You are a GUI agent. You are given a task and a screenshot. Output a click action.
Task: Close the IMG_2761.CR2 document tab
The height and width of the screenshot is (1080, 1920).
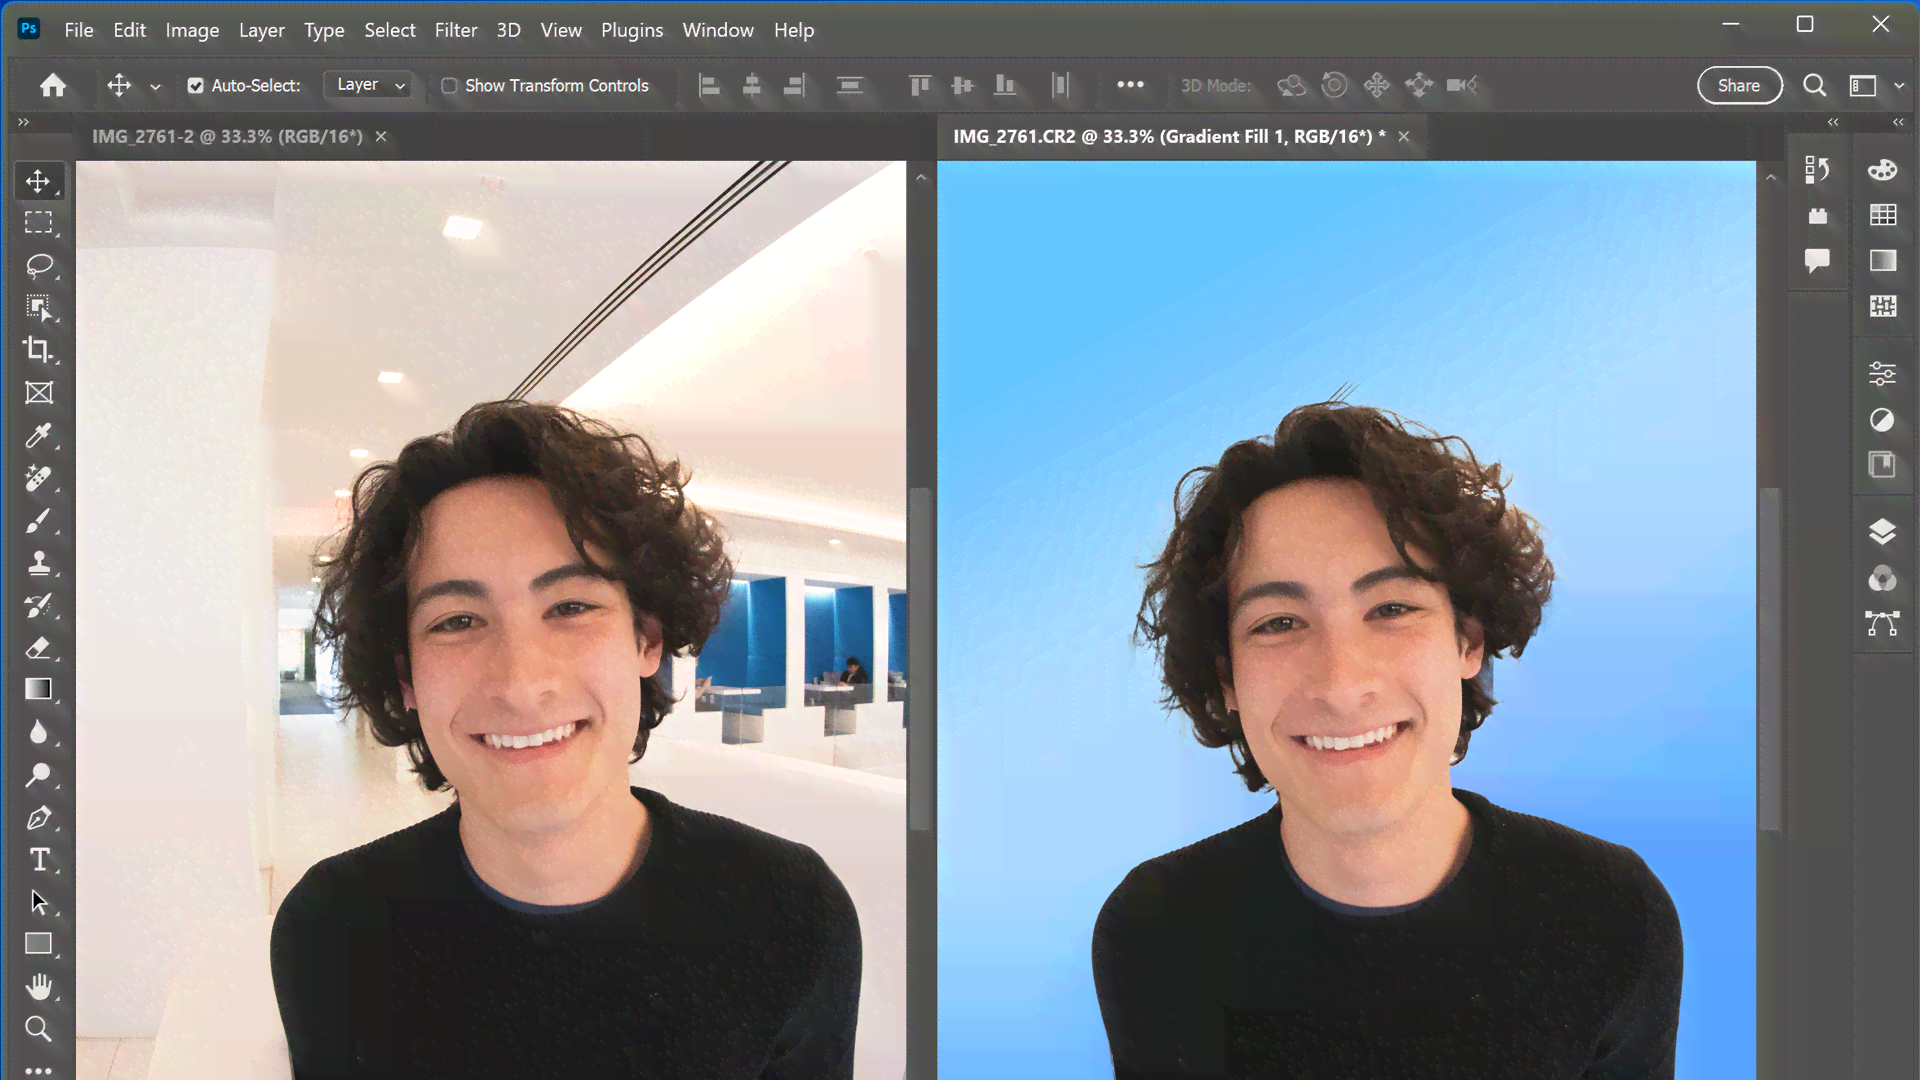(1404, 137)
